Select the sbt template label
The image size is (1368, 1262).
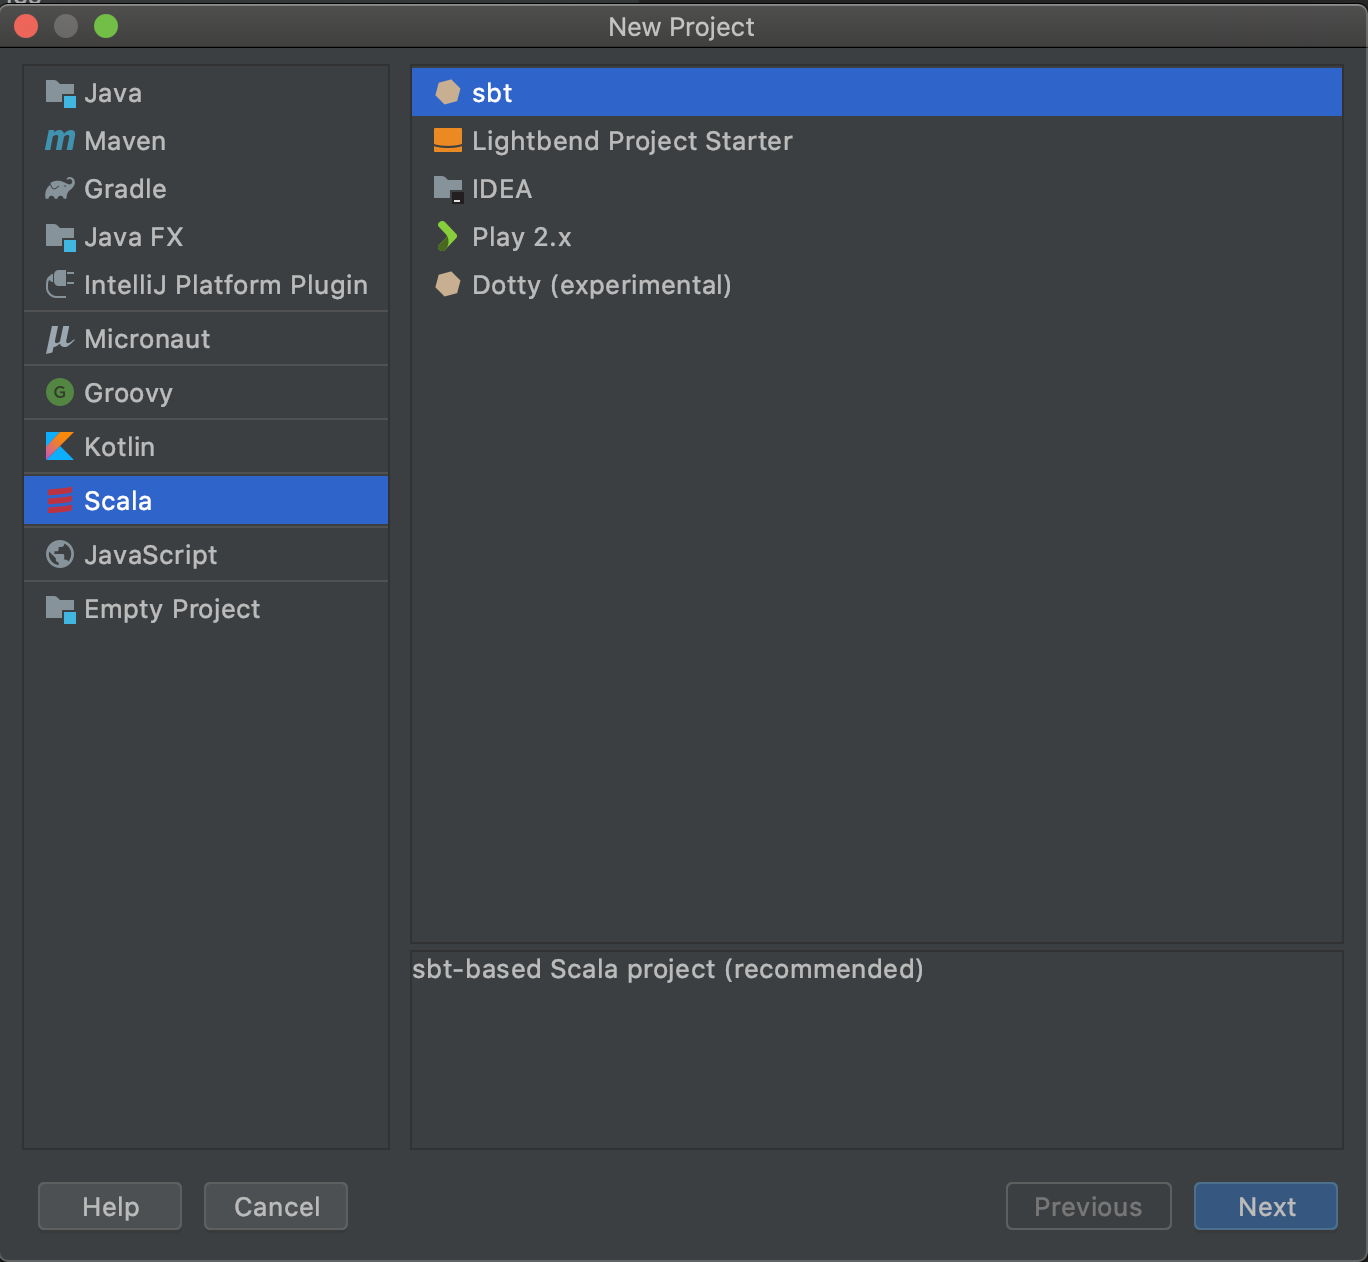coord(492,93)
